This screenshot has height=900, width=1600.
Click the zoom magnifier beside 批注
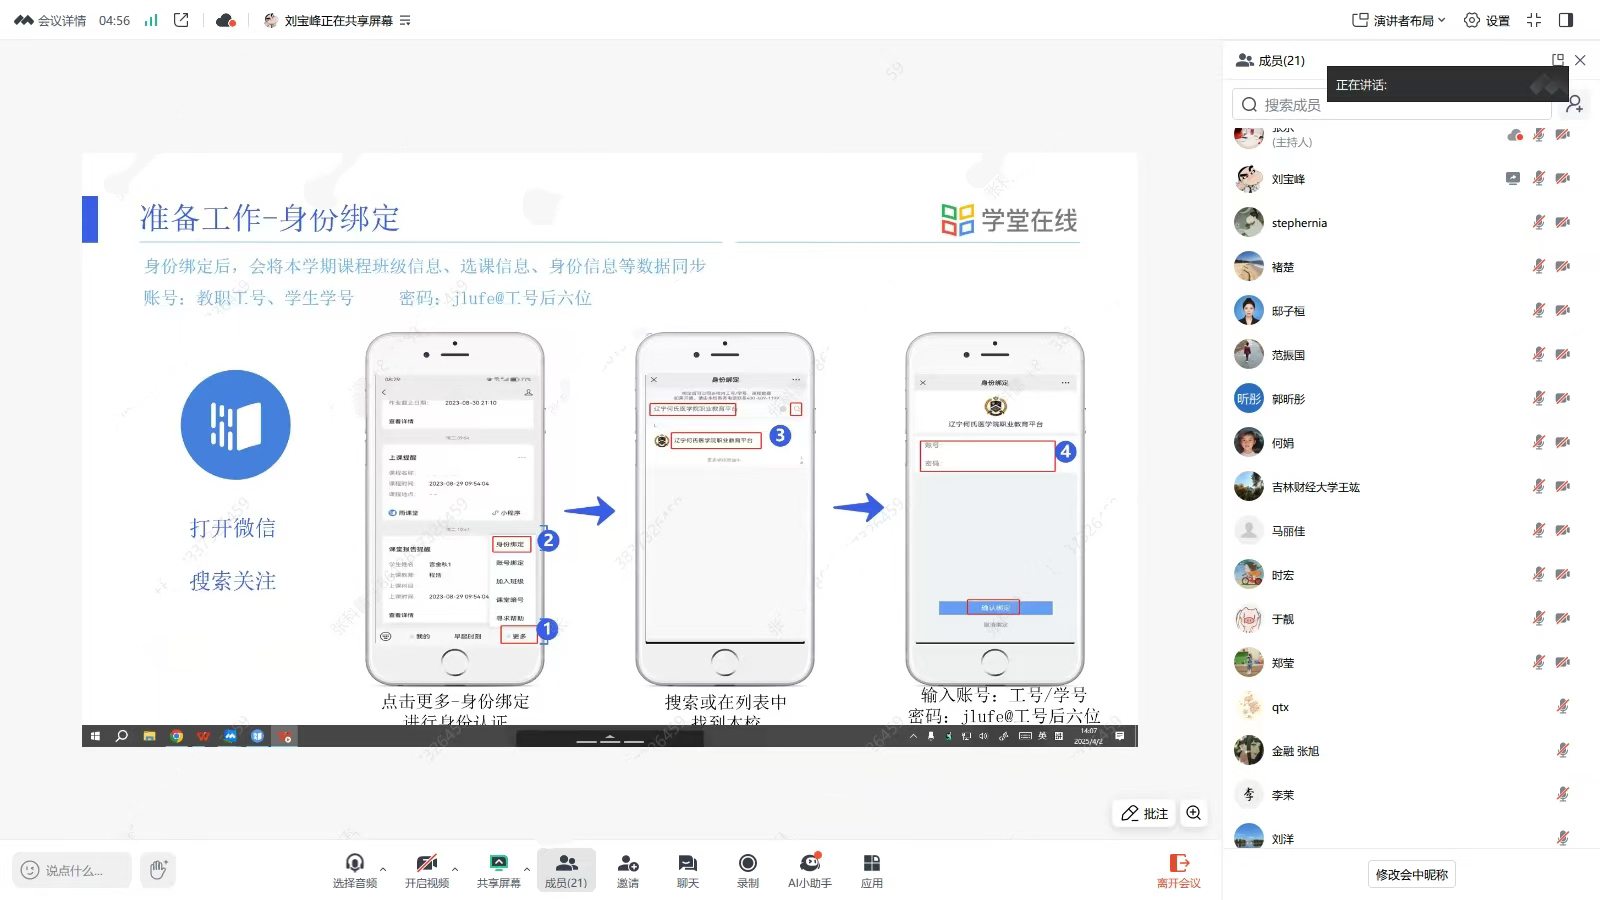click(1193, 813)
